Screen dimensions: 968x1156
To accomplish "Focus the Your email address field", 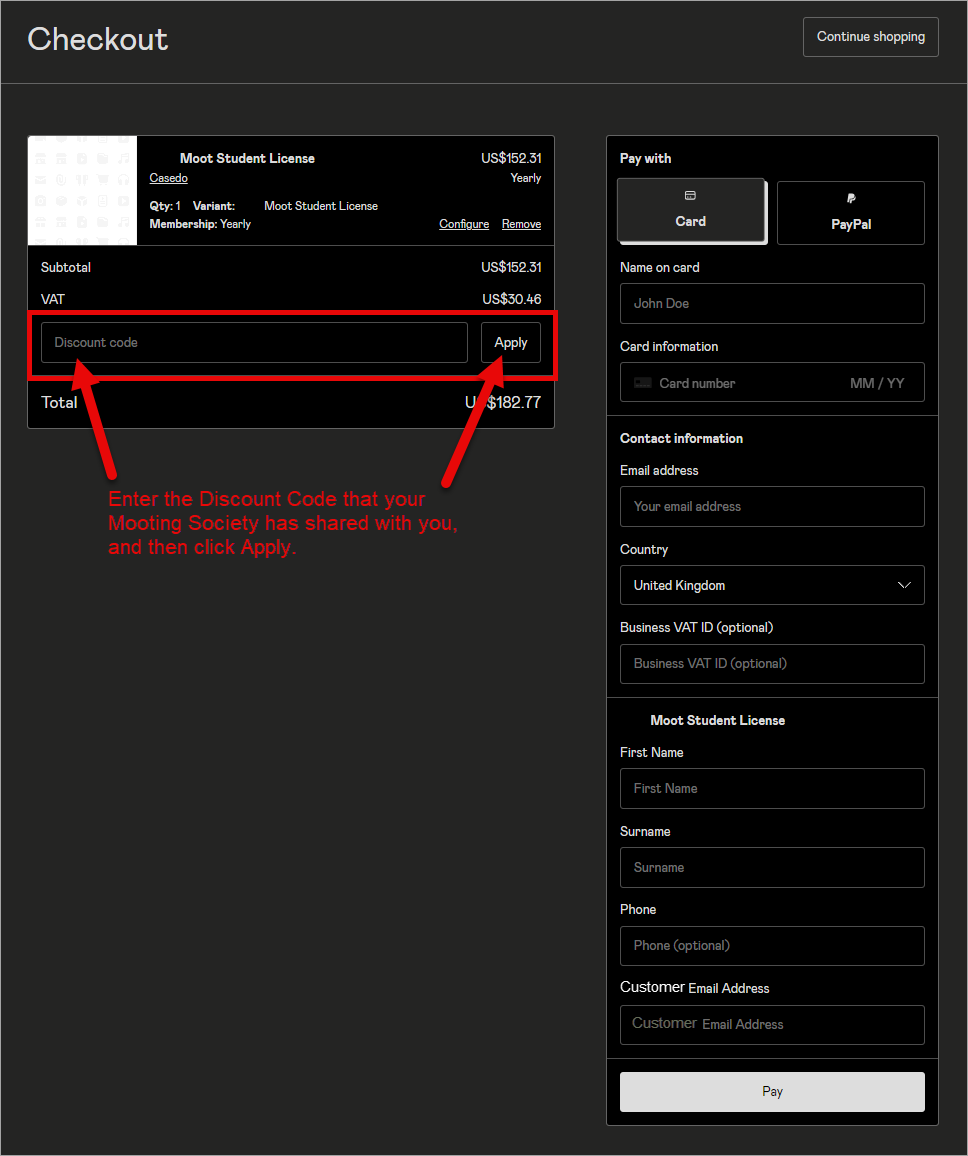I will click(x=772, y=506).
